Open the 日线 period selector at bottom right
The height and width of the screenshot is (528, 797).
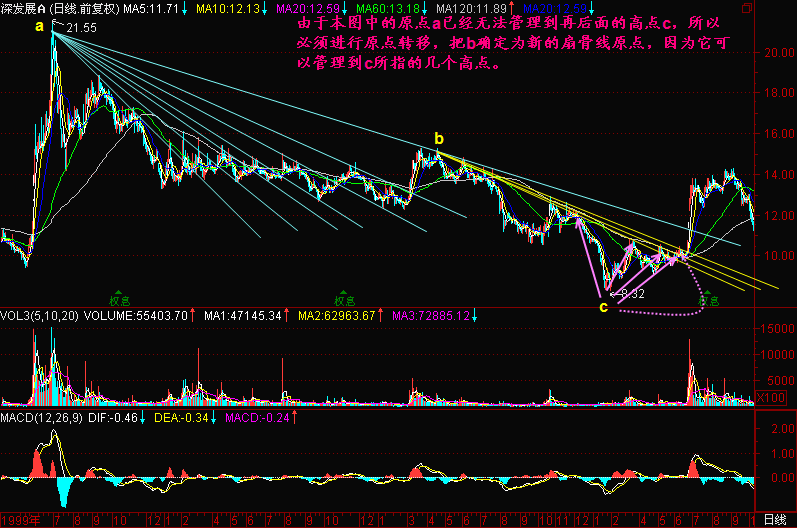click(x=776, y=520)
